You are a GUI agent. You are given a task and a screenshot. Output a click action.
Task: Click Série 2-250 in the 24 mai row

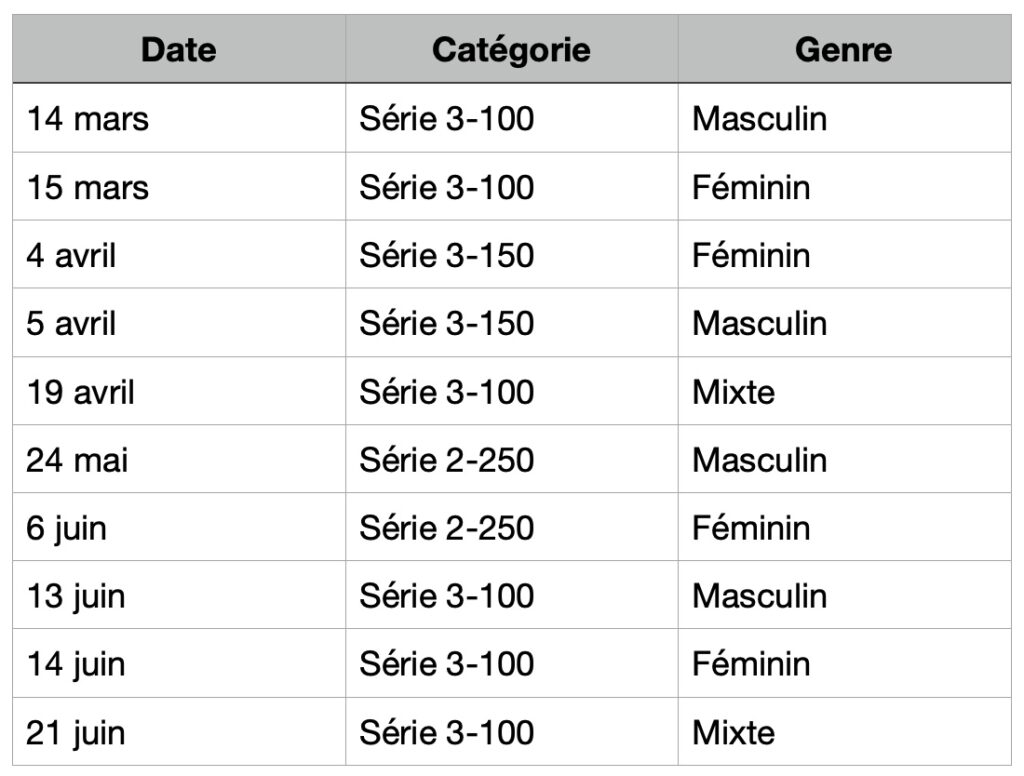[x=447, y=460]
